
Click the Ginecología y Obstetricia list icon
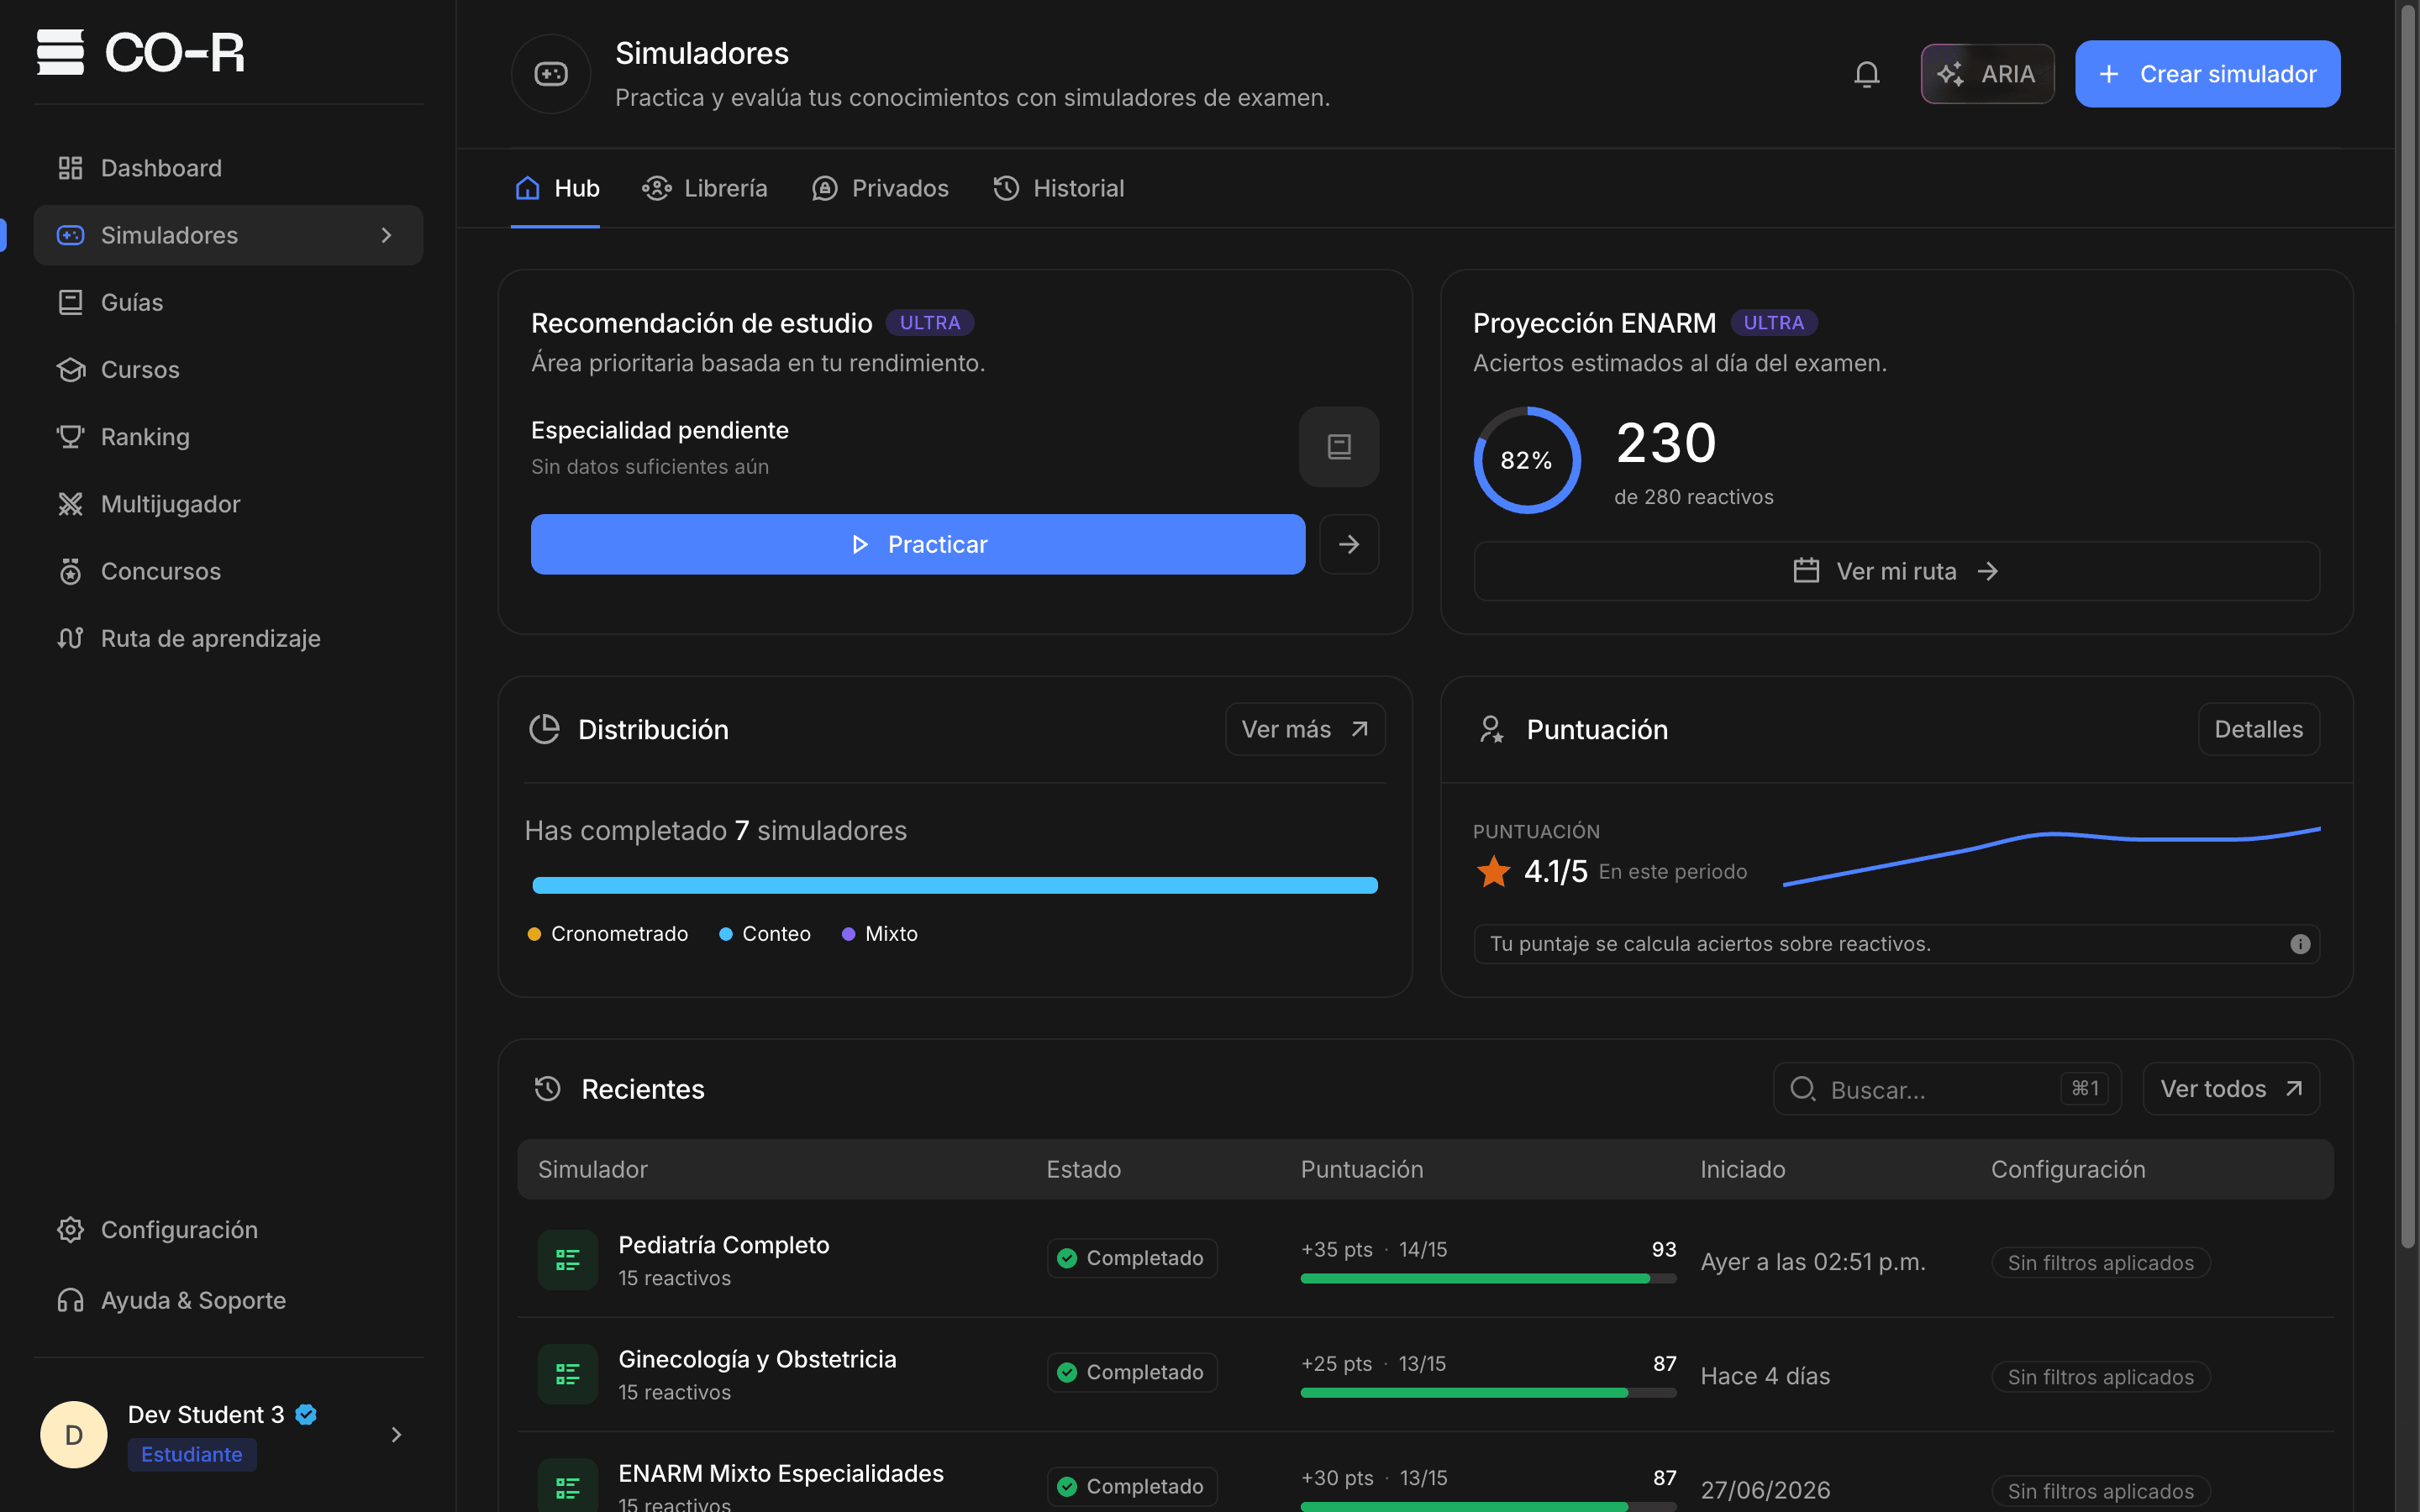point(568,1374)
